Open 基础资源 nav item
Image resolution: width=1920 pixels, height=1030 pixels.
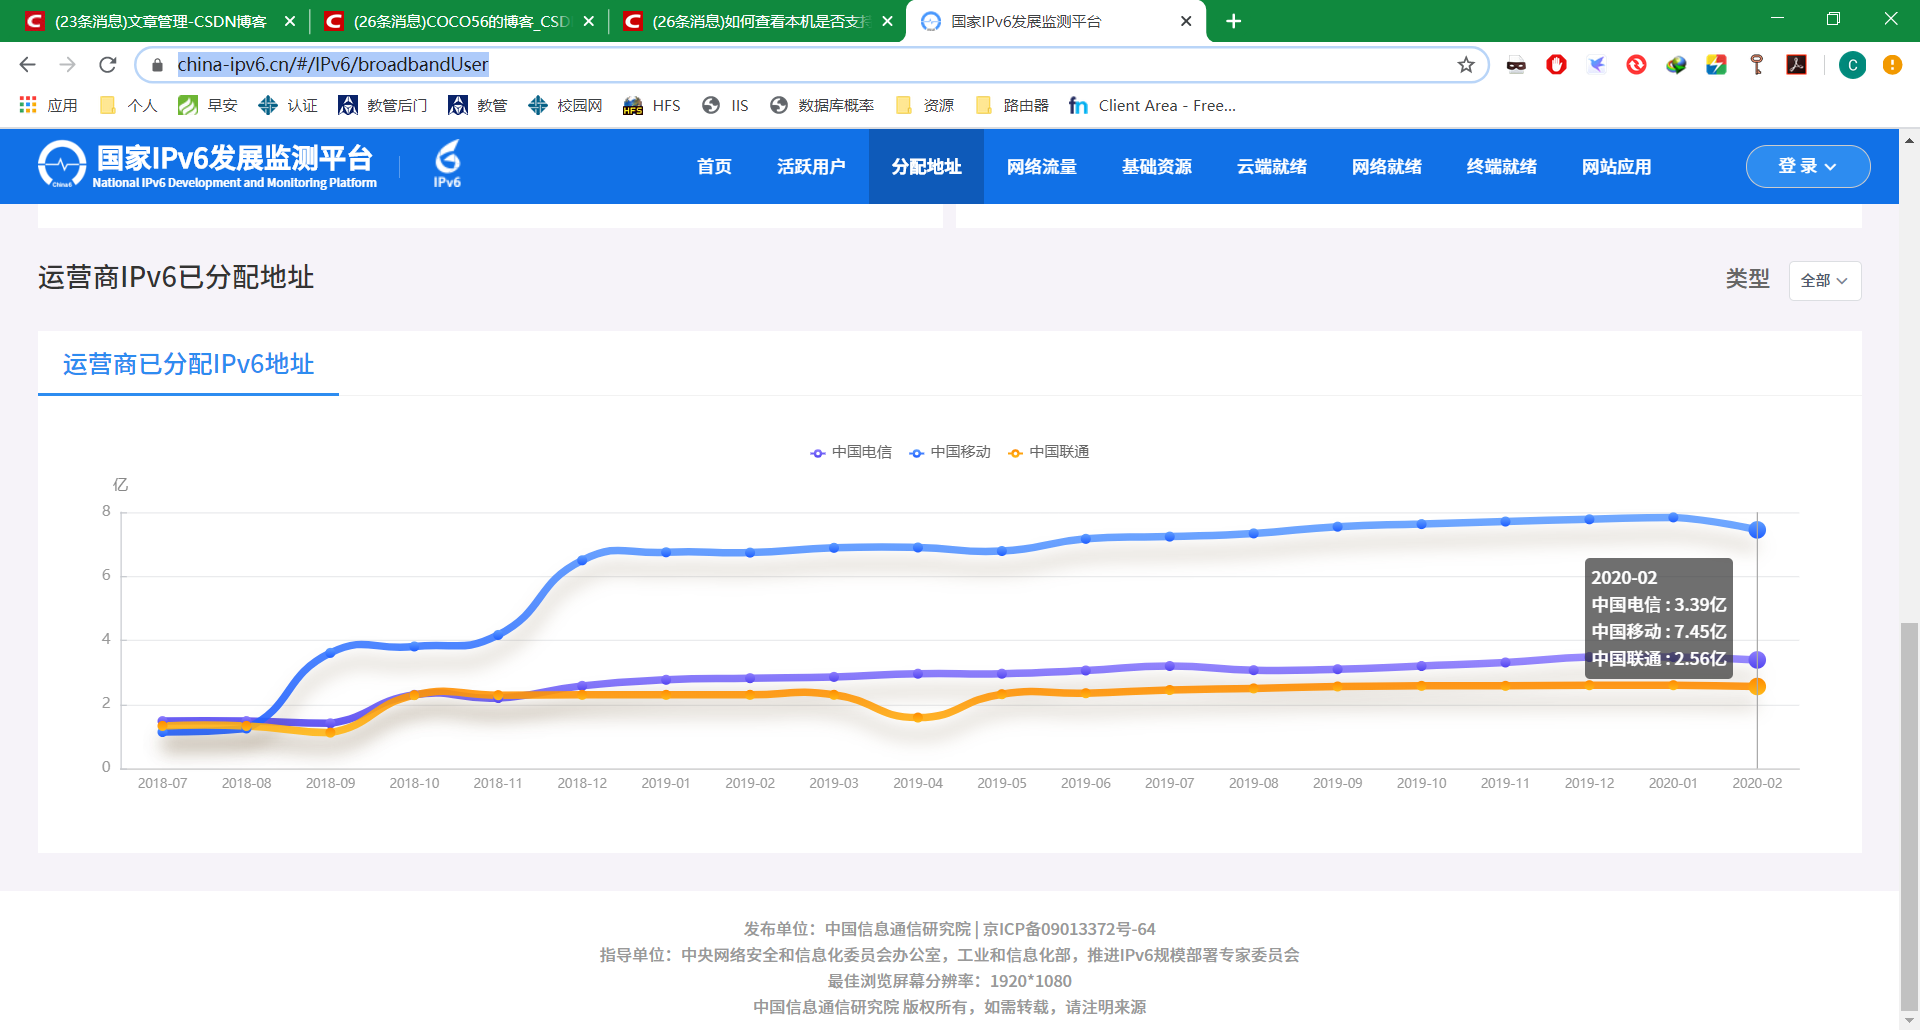click(1157, 167)
